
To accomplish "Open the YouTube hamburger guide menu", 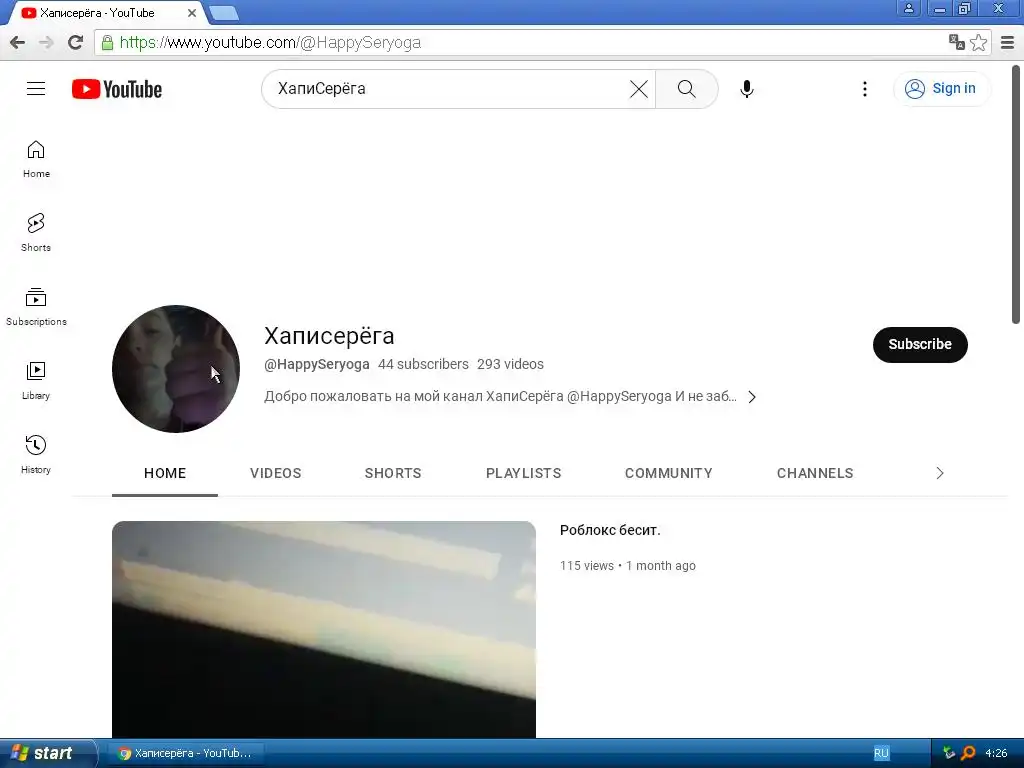I will pos(36,89).
